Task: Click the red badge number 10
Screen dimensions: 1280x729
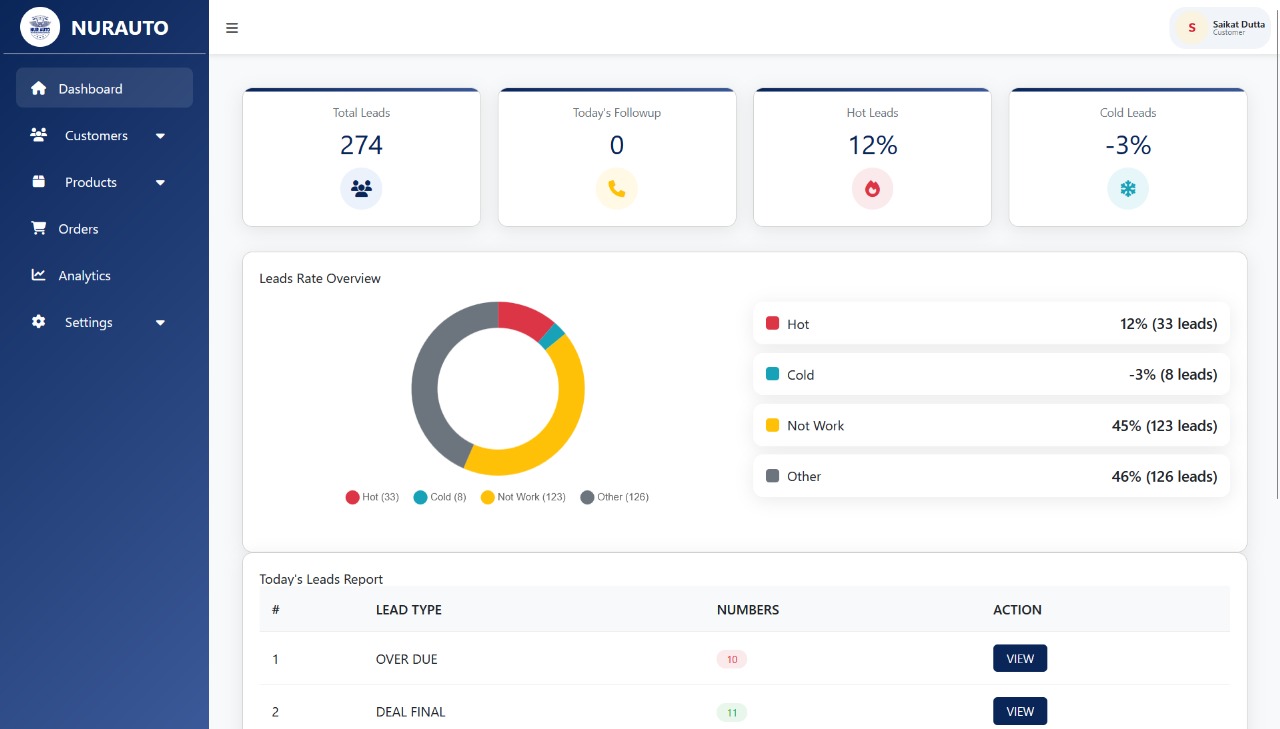Action: coord(732,659)
